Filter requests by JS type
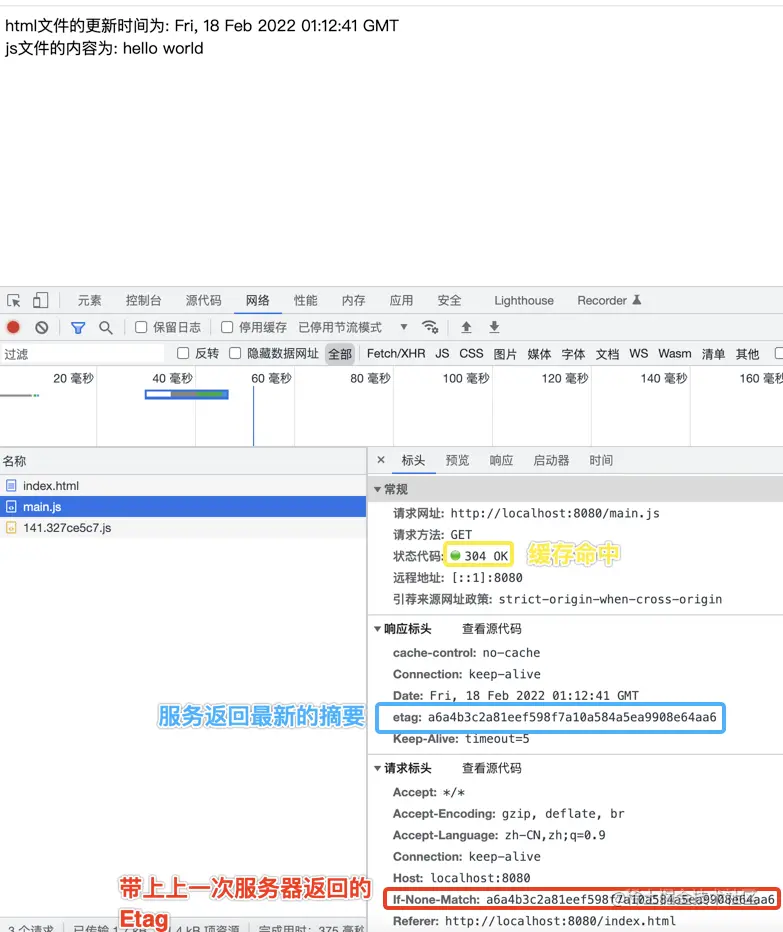The height and width of the screenshot is (932, 783). (x=442, y=354)
